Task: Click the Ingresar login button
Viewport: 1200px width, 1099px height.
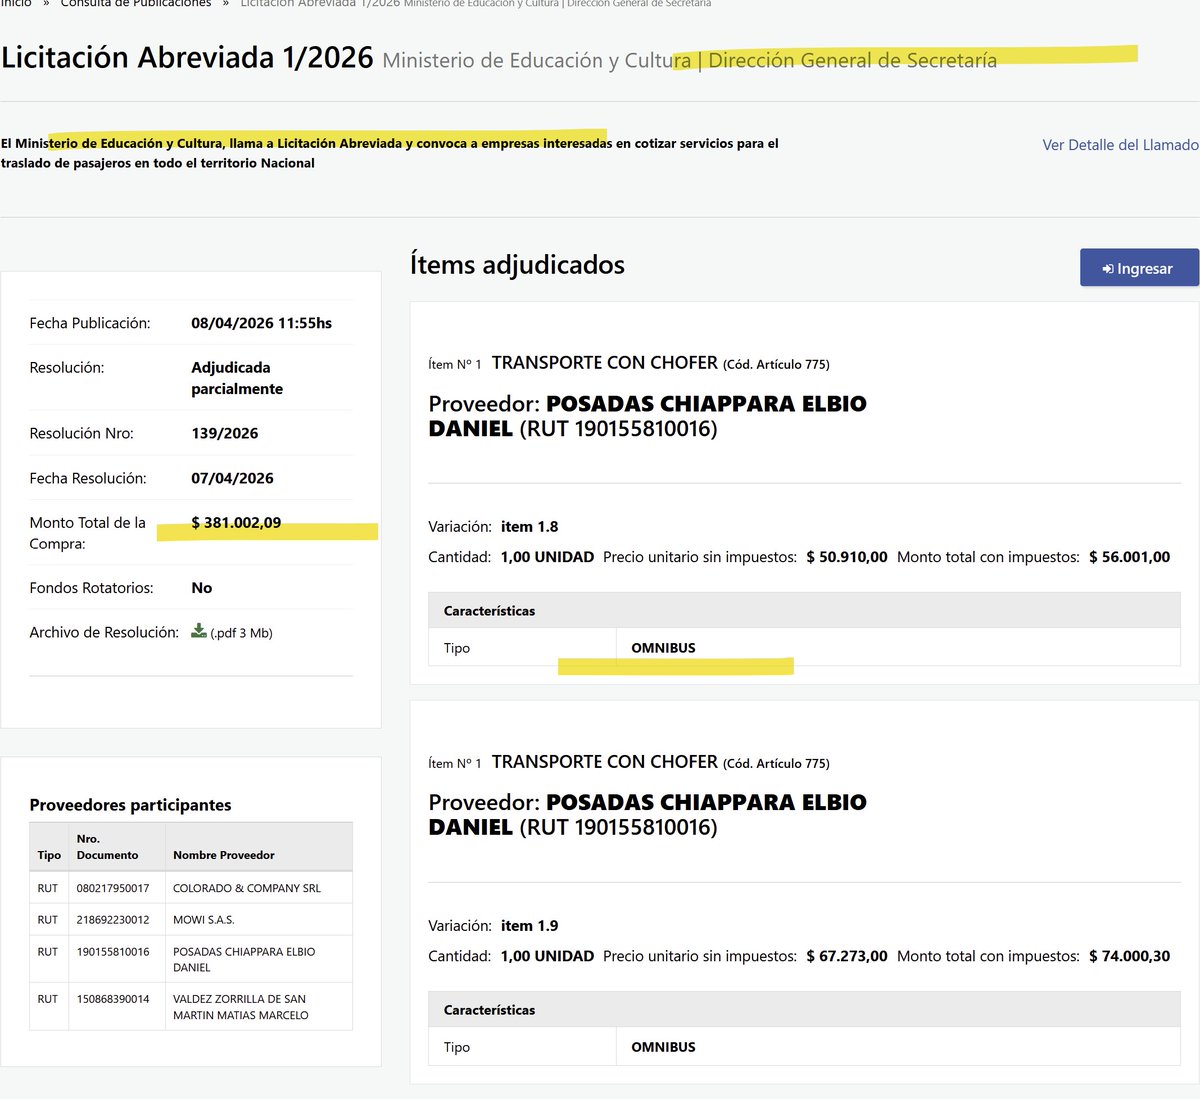Action: click(1139, 268)
